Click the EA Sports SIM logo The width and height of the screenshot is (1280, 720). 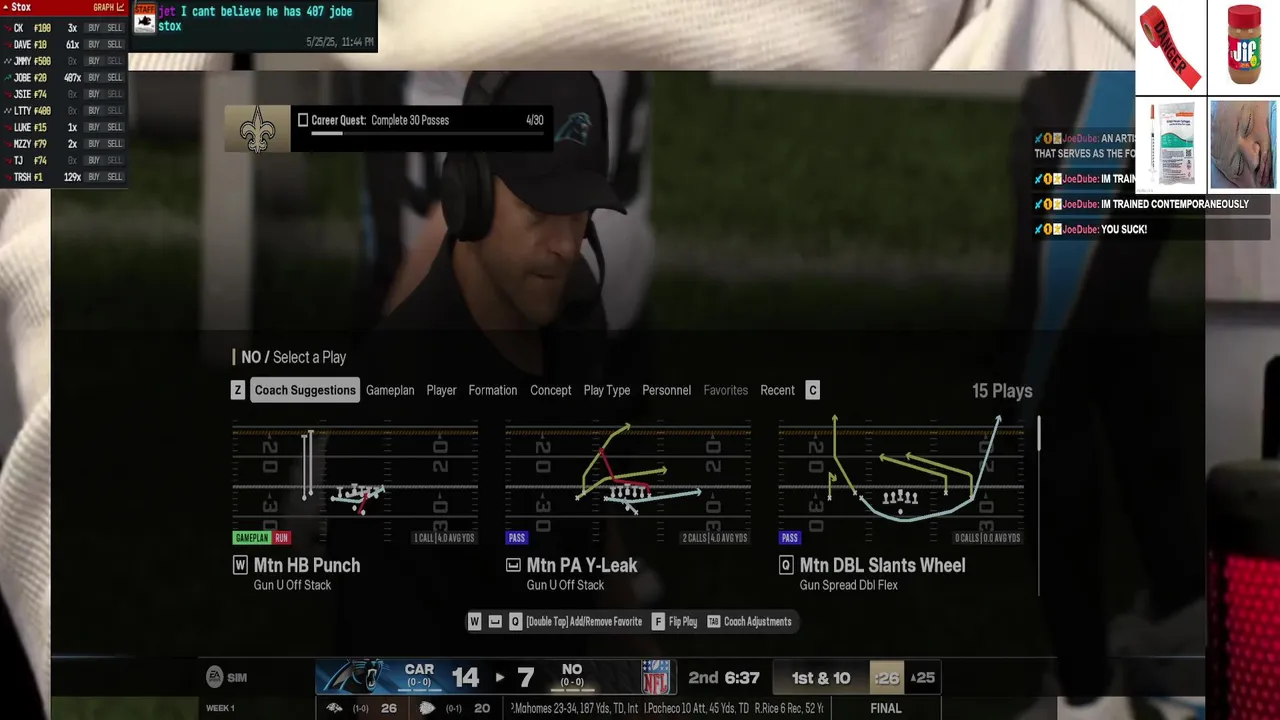tap(226, 677)
